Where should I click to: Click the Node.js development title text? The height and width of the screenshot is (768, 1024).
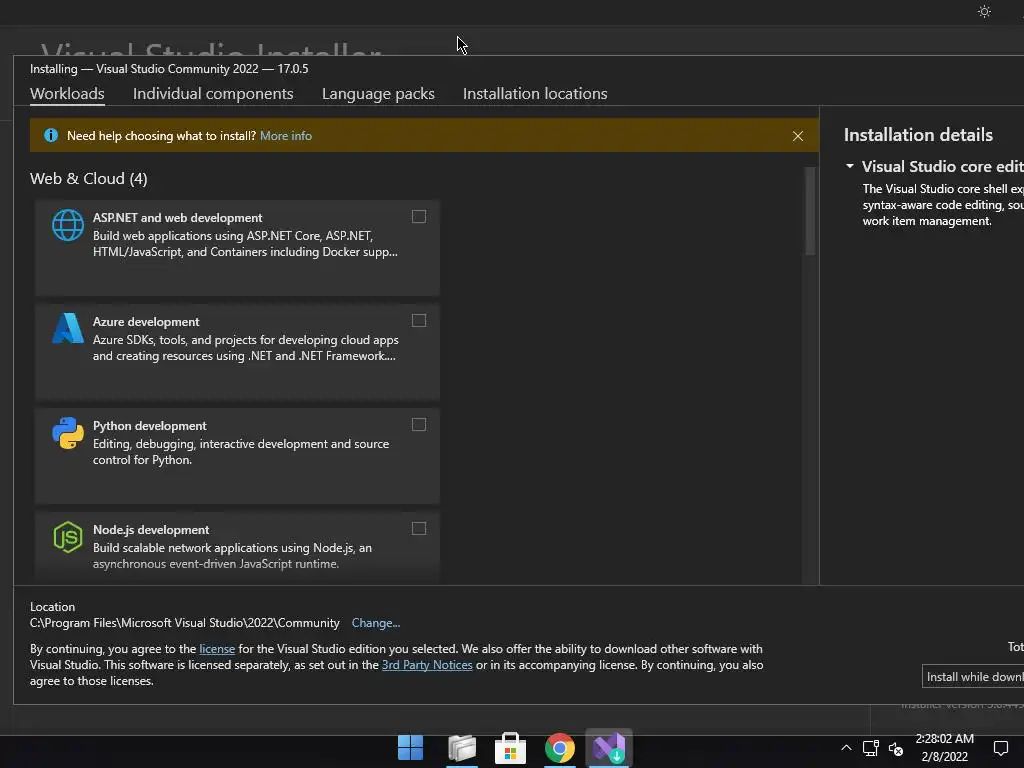(x=151, y=530)
